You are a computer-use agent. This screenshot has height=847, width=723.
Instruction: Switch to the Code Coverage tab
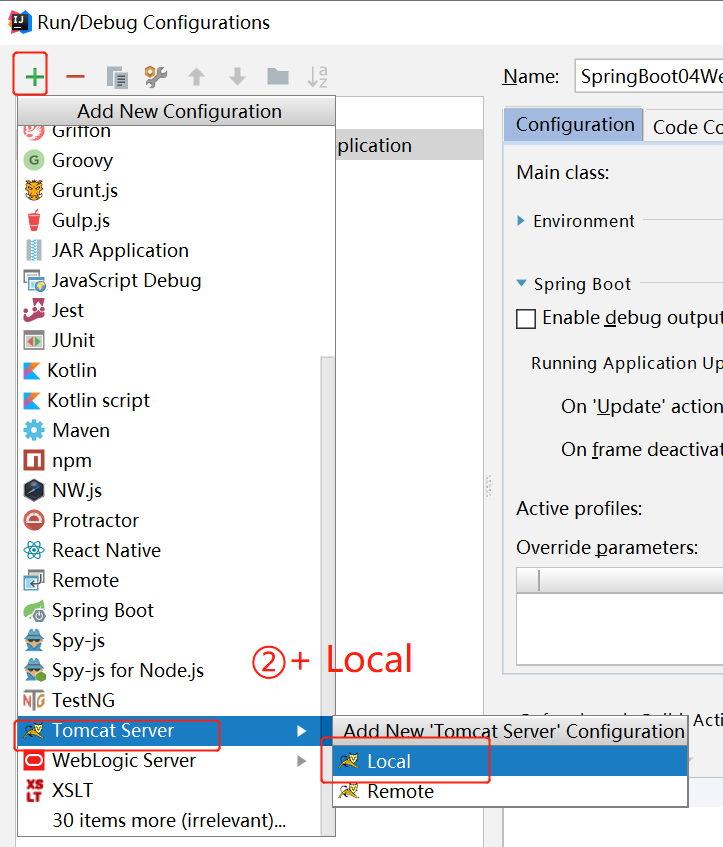click(685, 127)
